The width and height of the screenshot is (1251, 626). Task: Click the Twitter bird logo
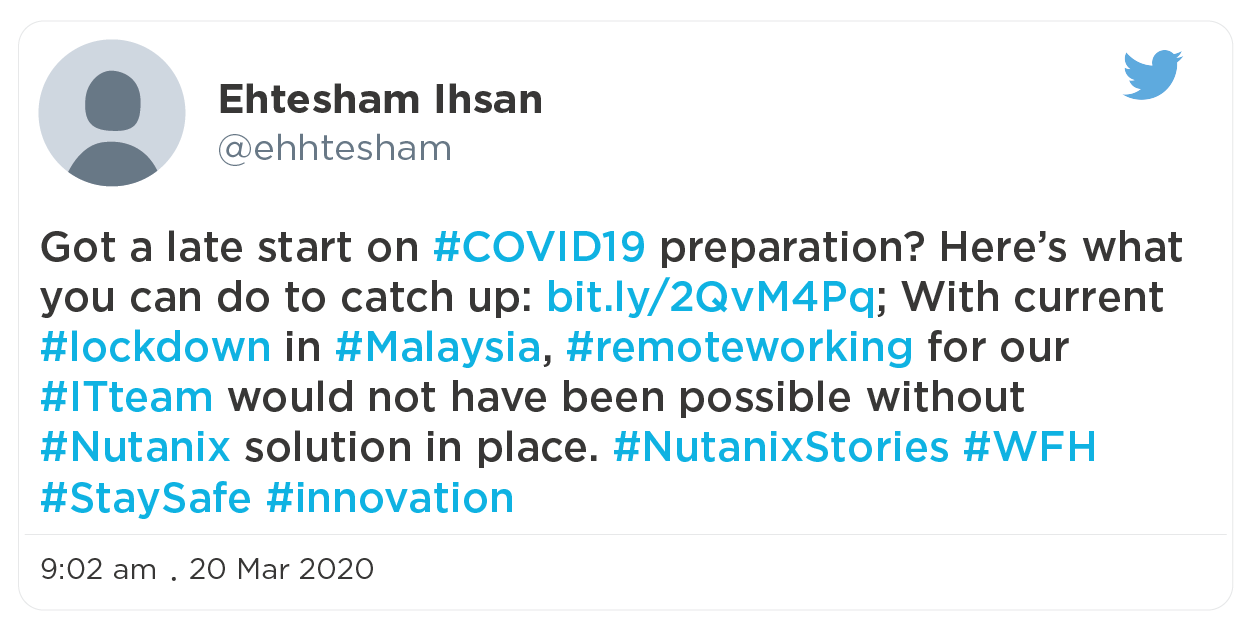point(1153,76)
